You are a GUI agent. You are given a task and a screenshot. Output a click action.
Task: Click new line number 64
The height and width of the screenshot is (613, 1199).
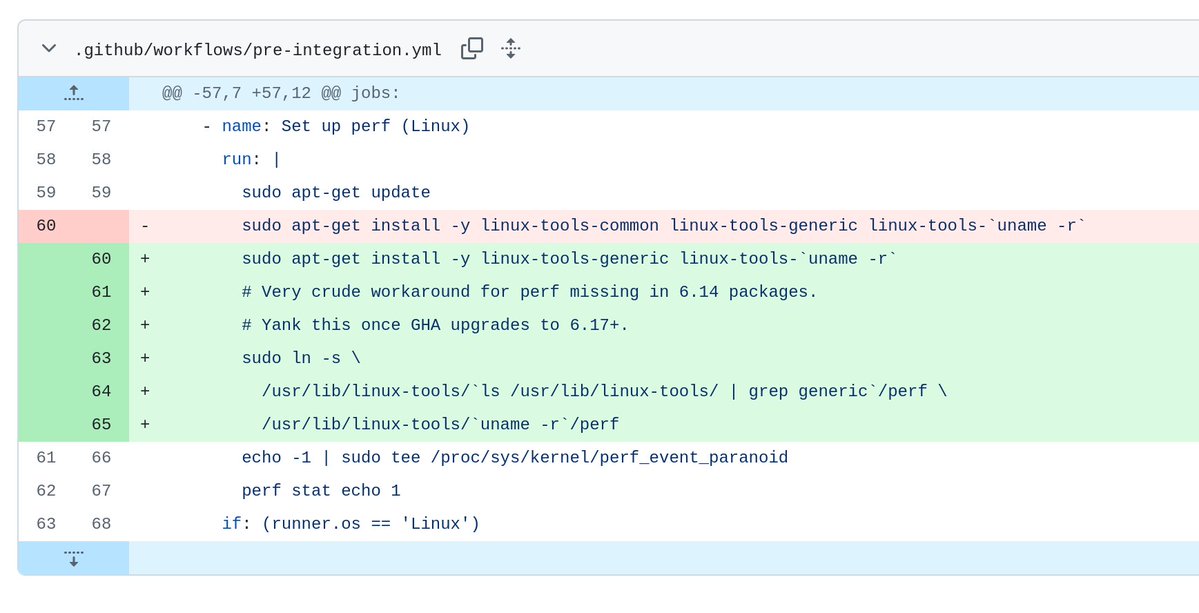101,391
